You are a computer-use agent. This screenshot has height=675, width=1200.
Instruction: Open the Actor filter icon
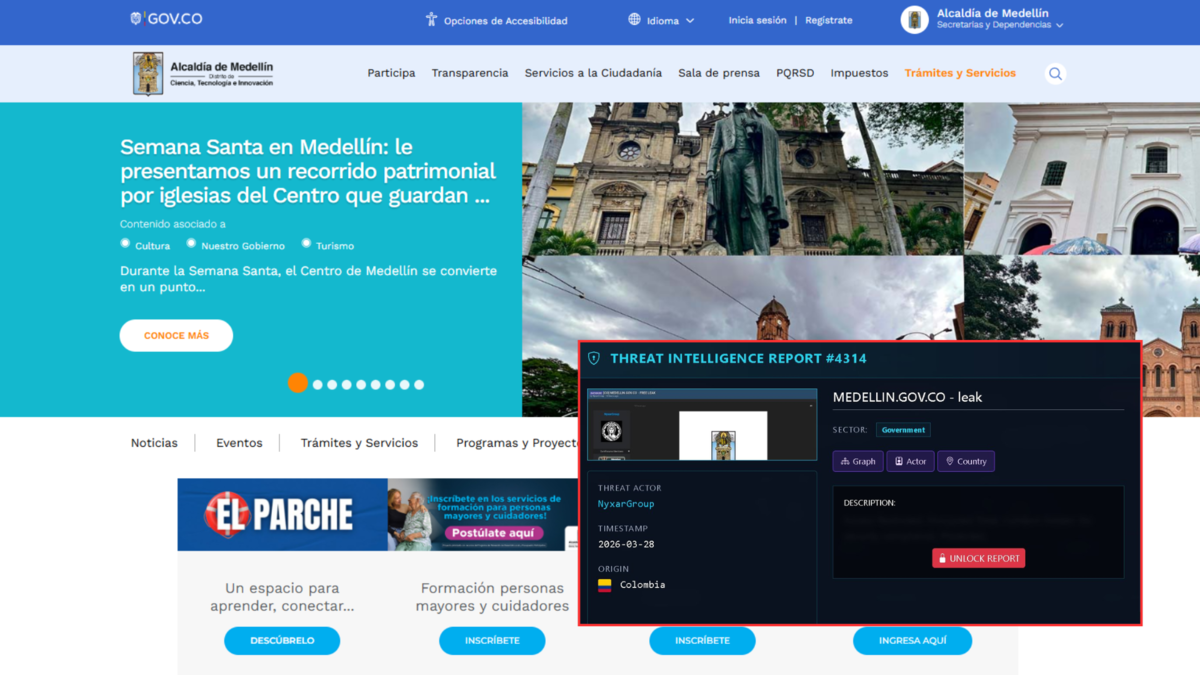point(898,461)
